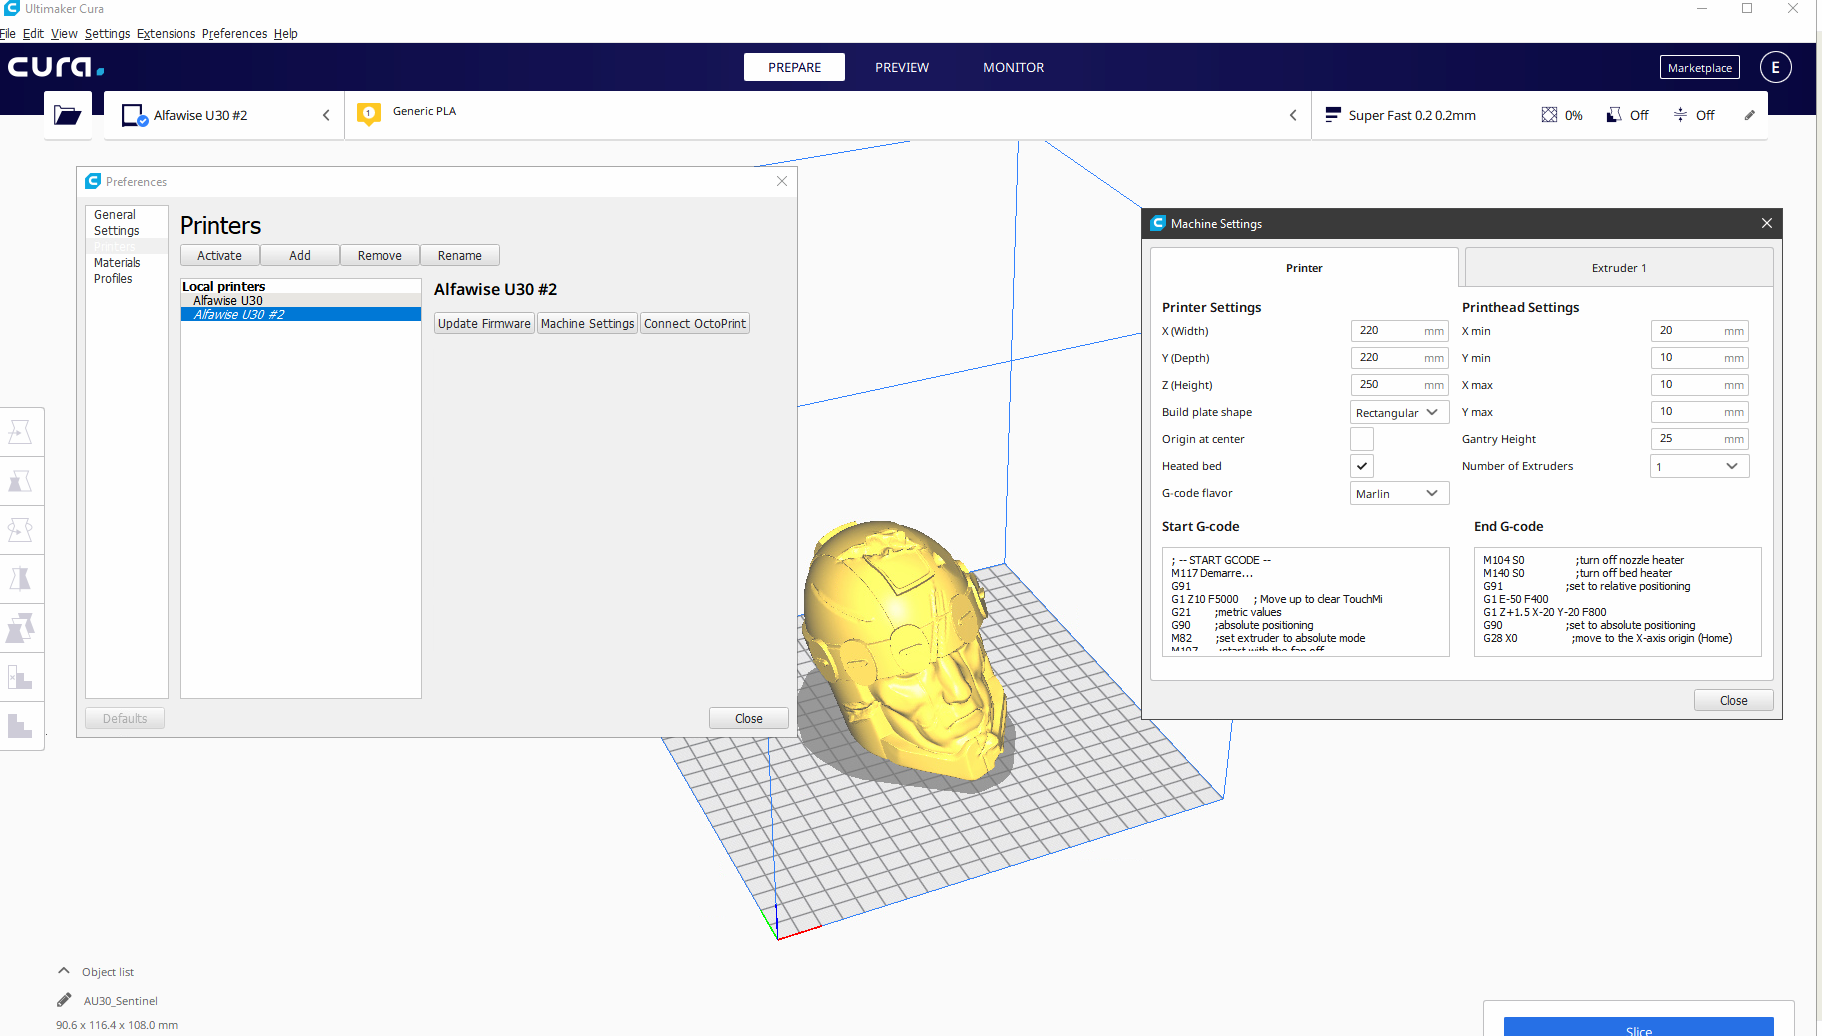
Task: Open the Marketplace
Action: click(1699, 67)
